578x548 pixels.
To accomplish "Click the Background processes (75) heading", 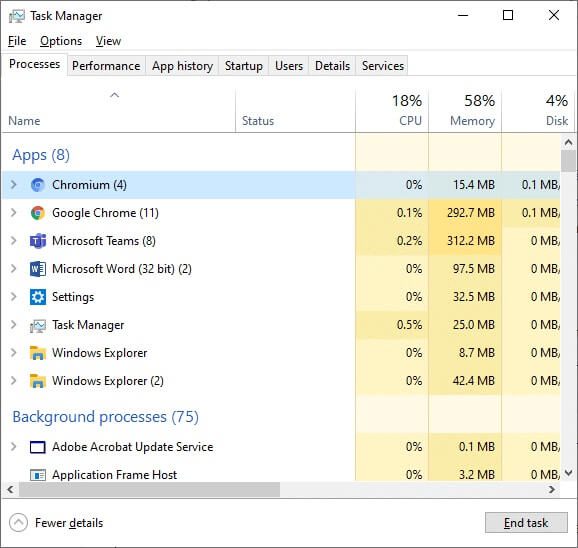I will [x=105, y=417].
